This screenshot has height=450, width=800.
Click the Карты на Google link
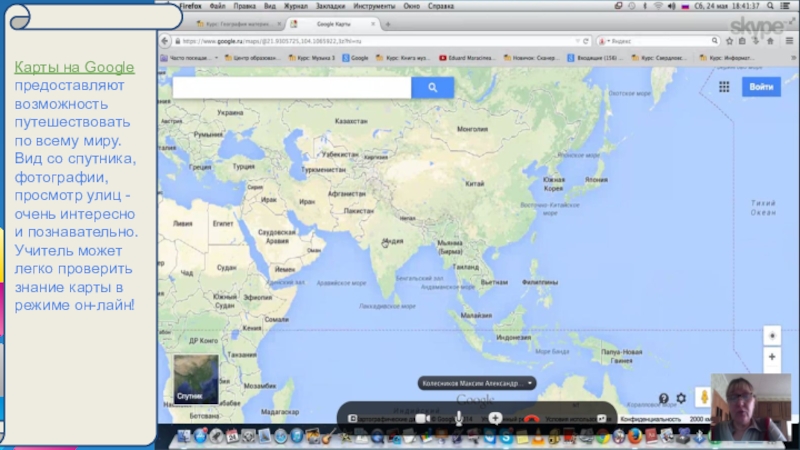point(74,67)
